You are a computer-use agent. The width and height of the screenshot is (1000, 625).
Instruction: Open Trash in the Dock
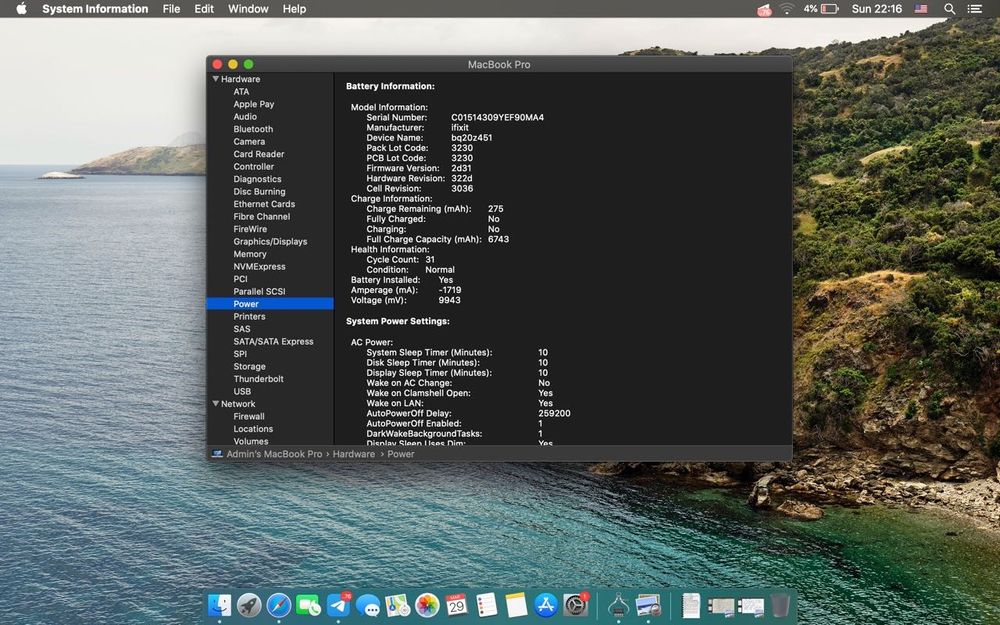(x=781, y=605)
